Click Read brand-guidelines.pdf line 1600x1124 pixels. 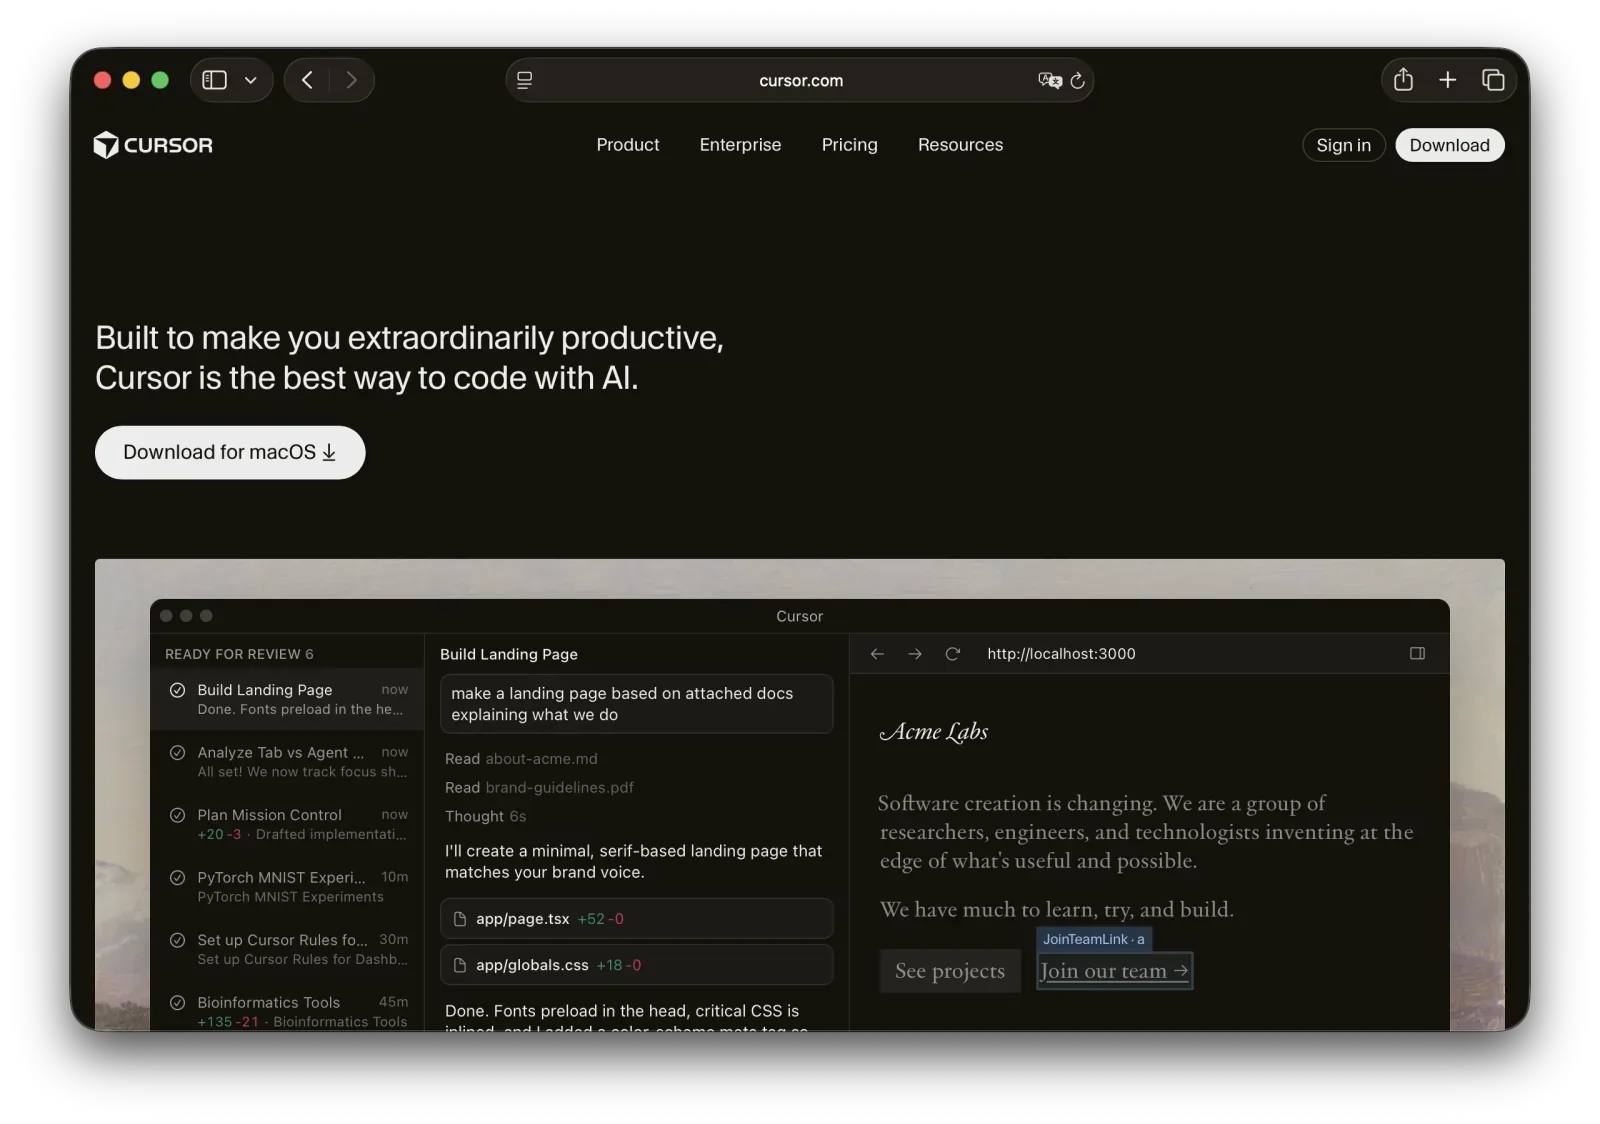click(539, 787)
